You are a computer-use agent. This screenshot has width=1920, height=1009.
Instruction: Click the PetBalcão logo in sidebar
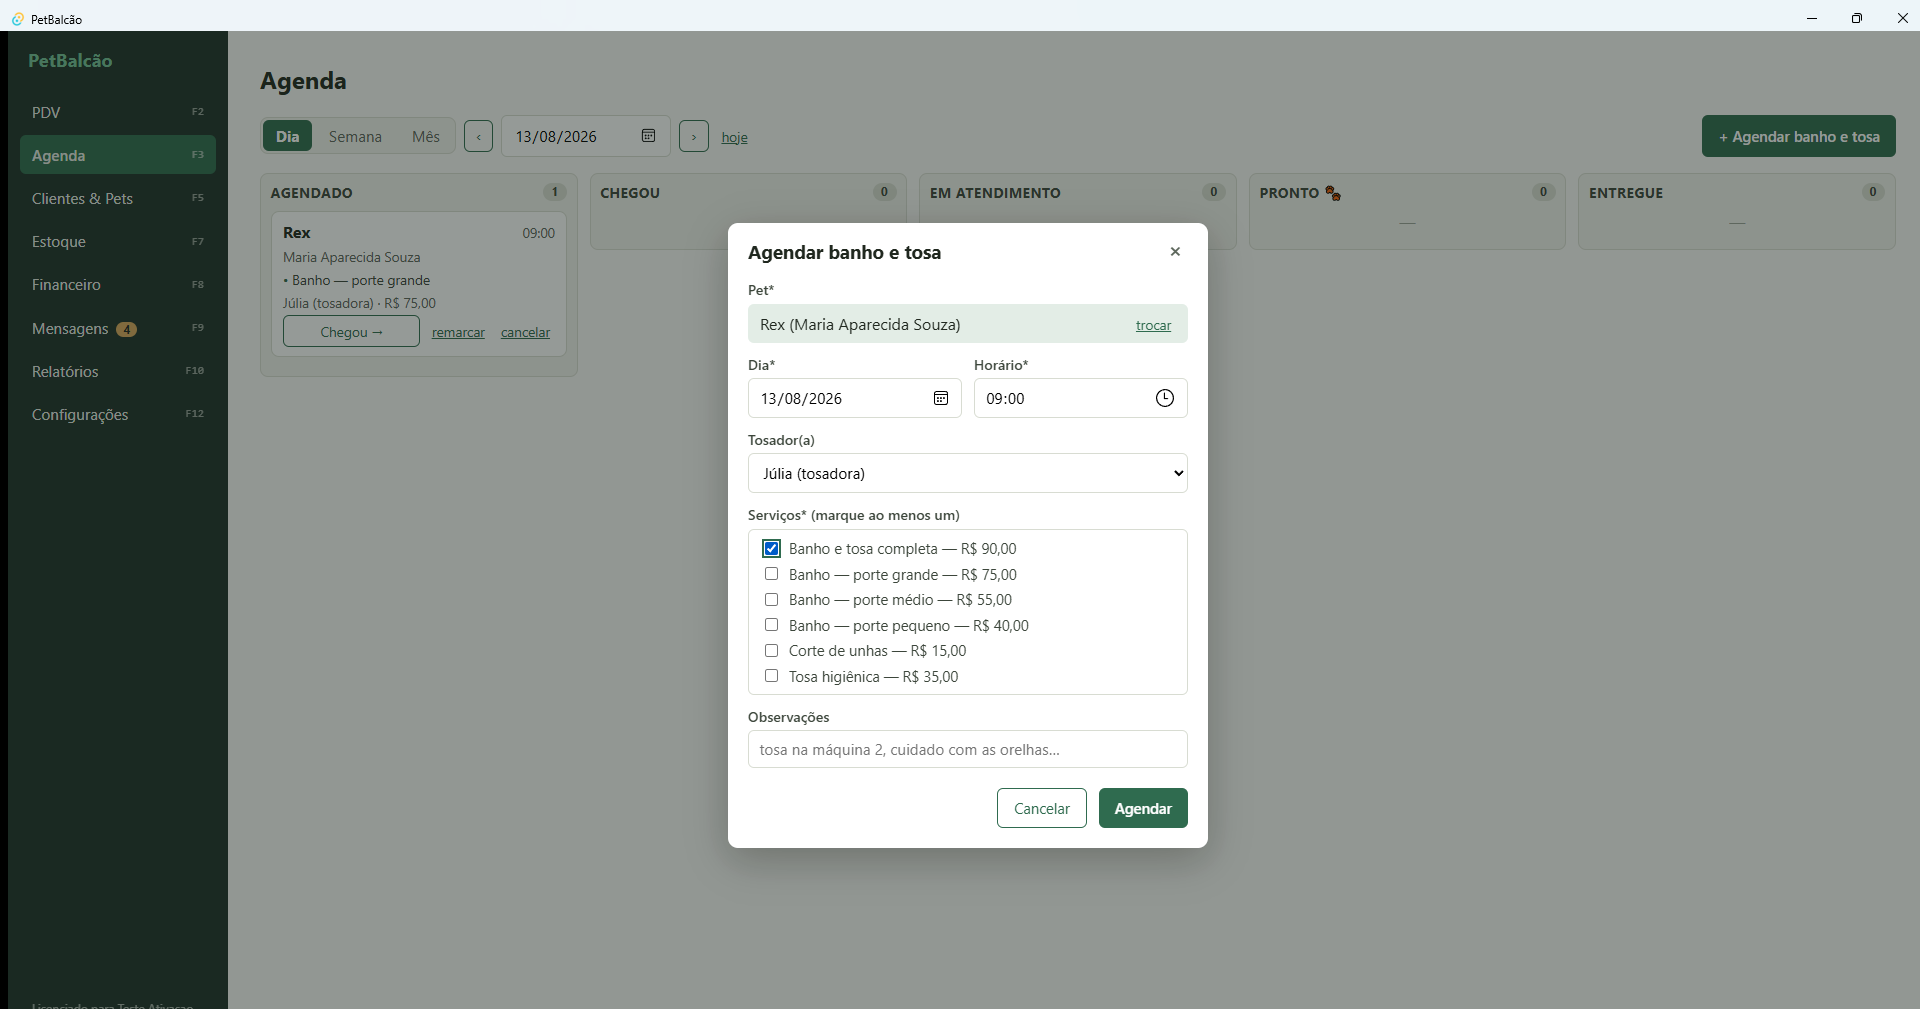[x=70, y=60]
